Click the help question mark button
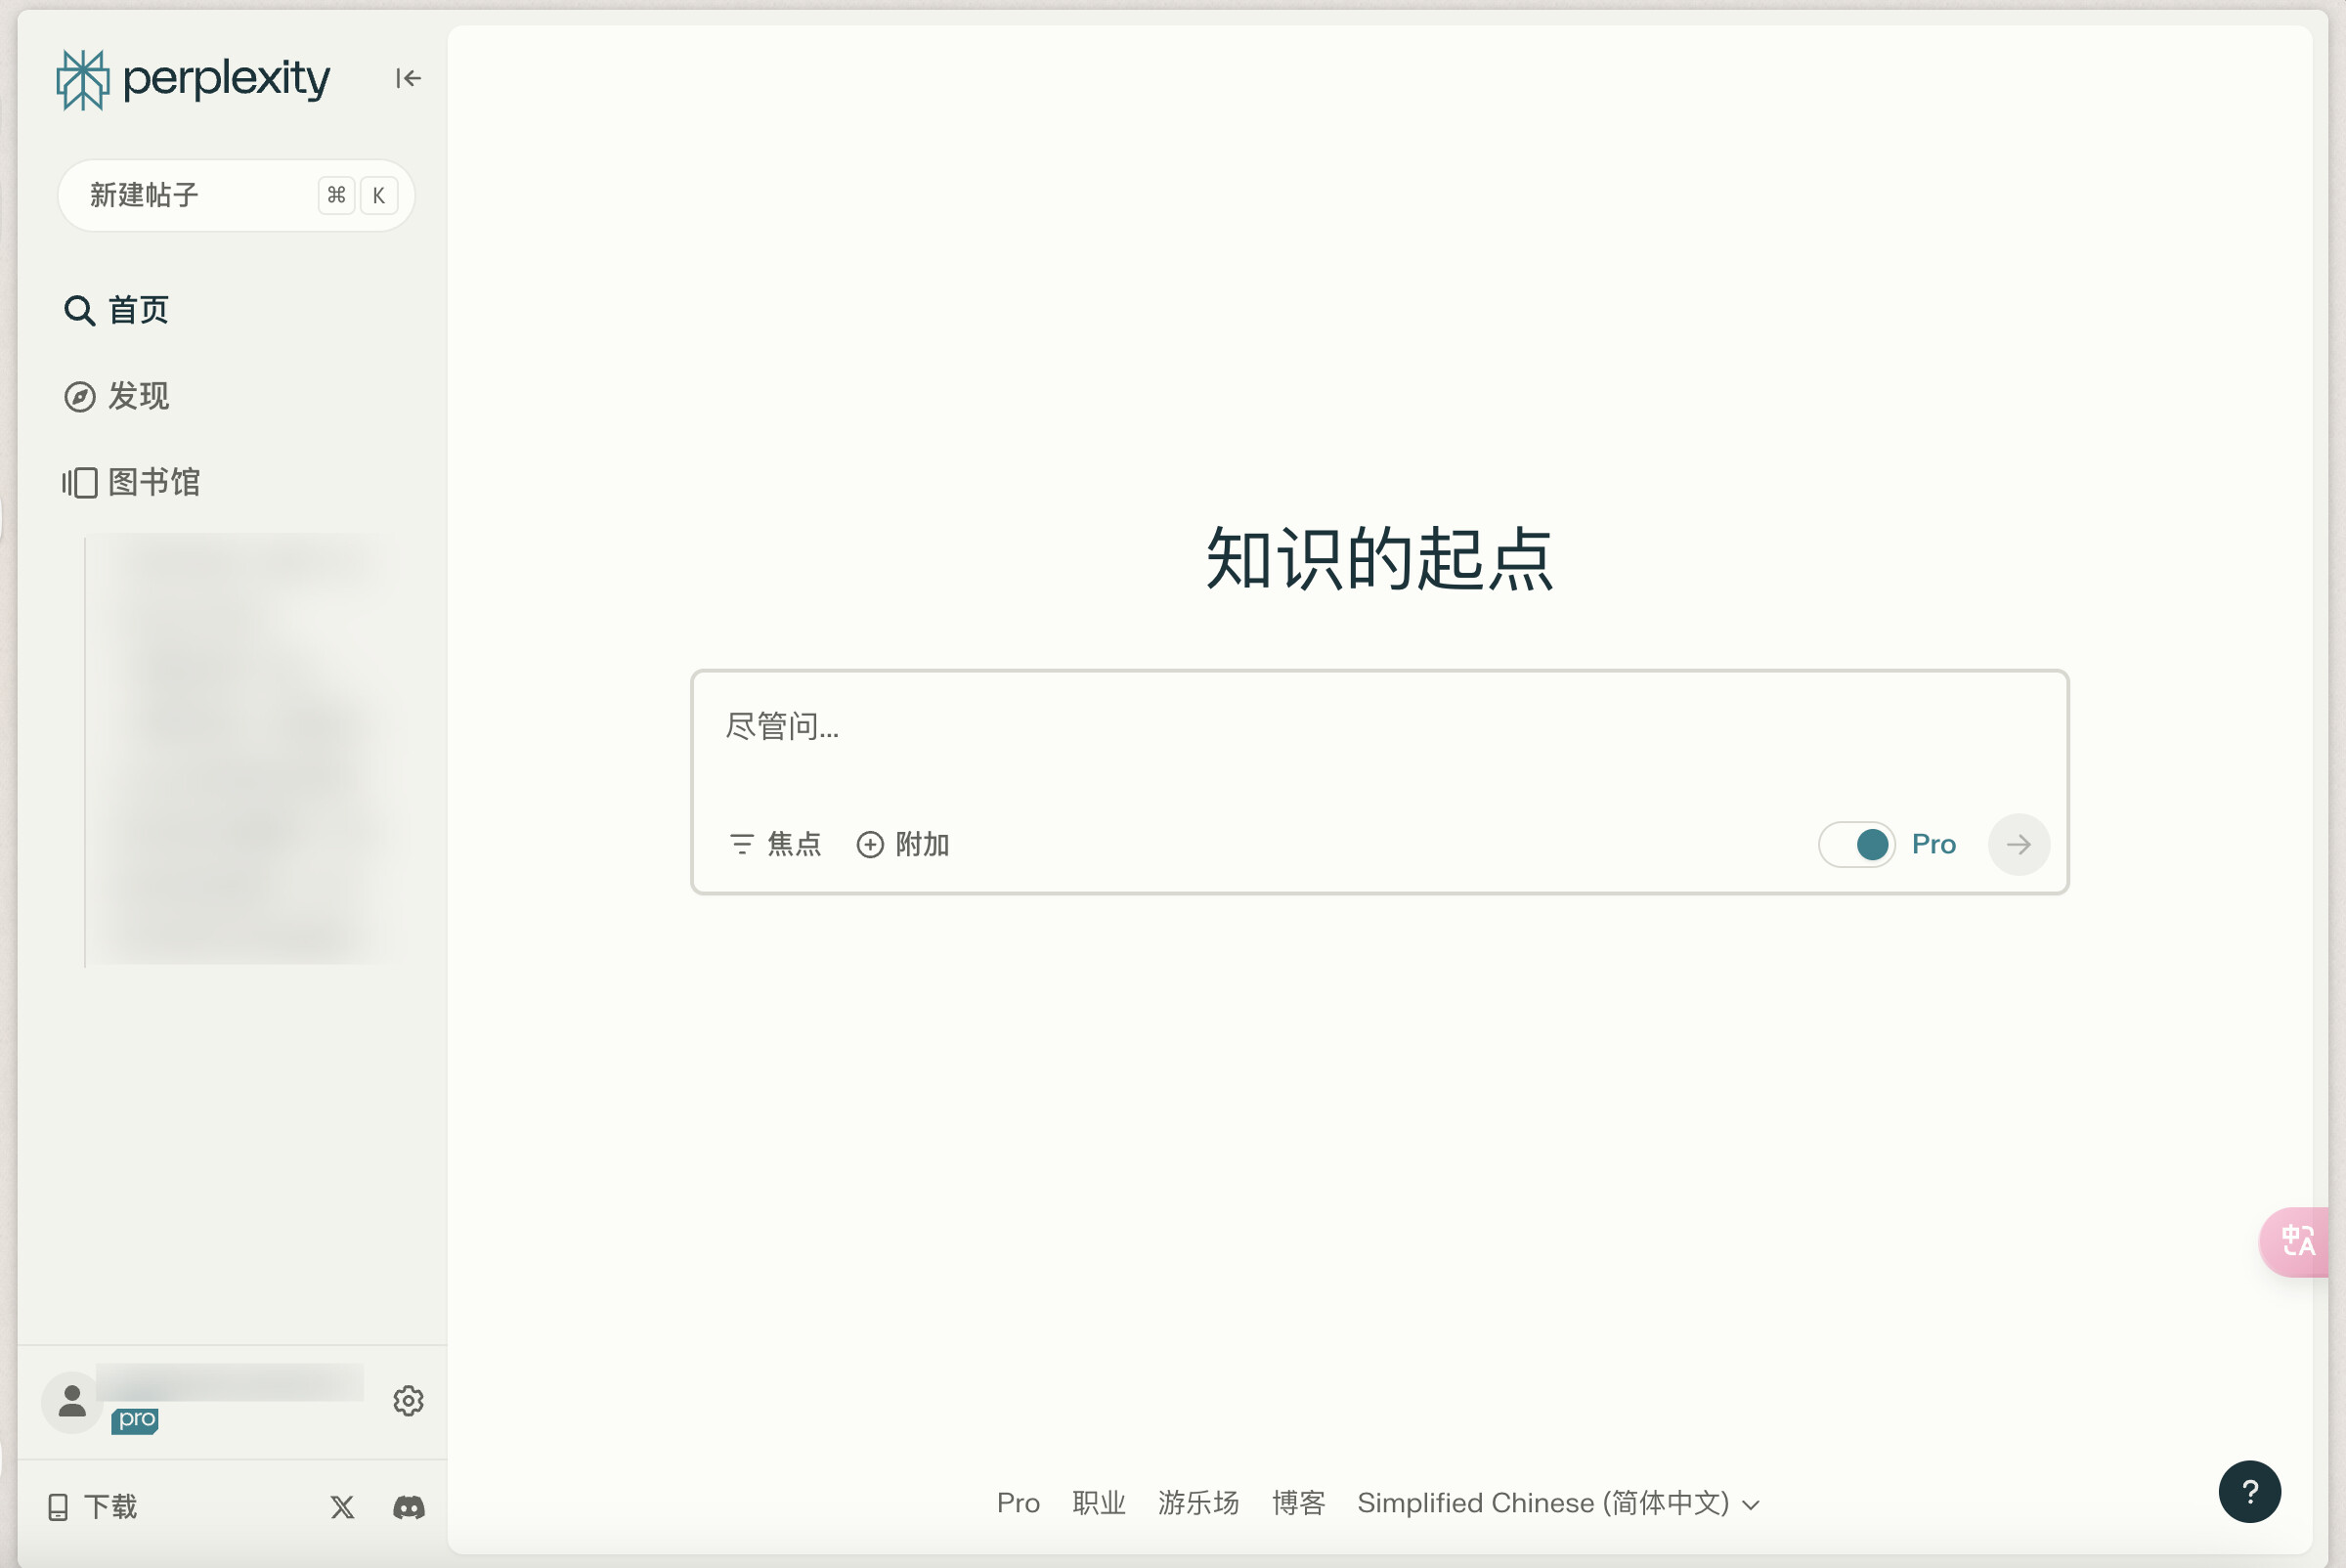 2249,1492
